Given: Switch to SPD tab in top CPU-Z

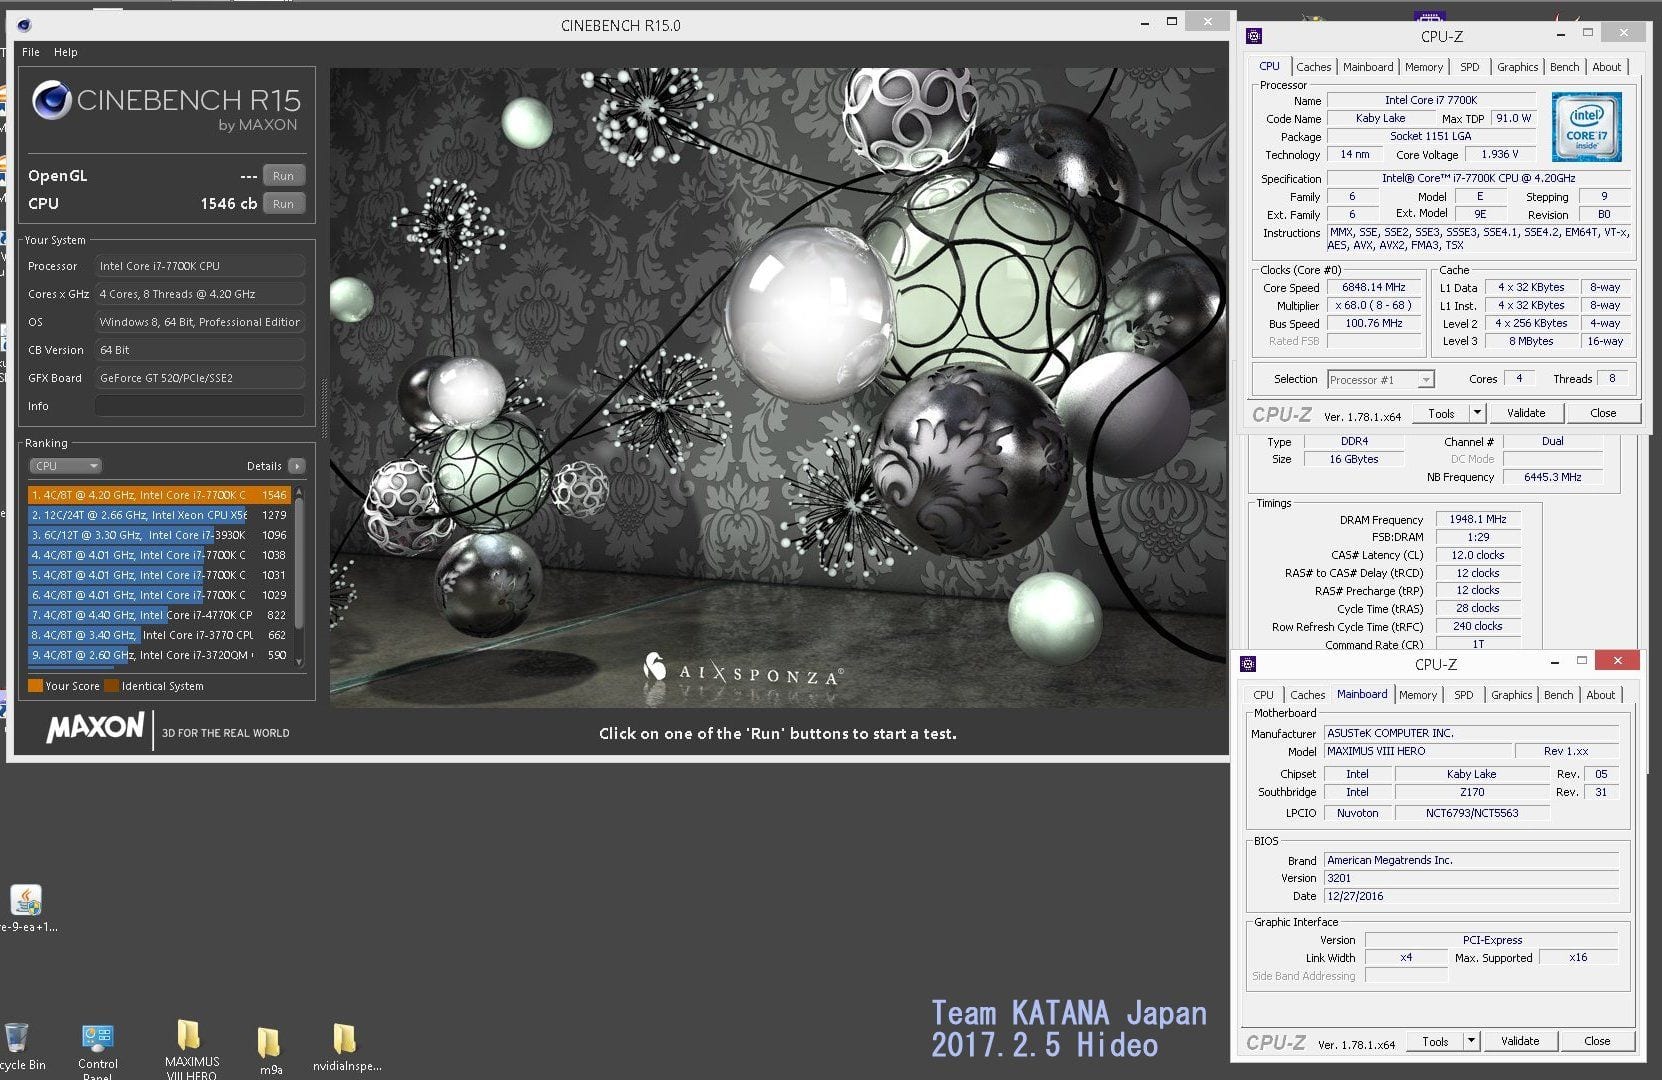Looking at the screenshot, I should pyautogui.click(x=1470, y=67).
